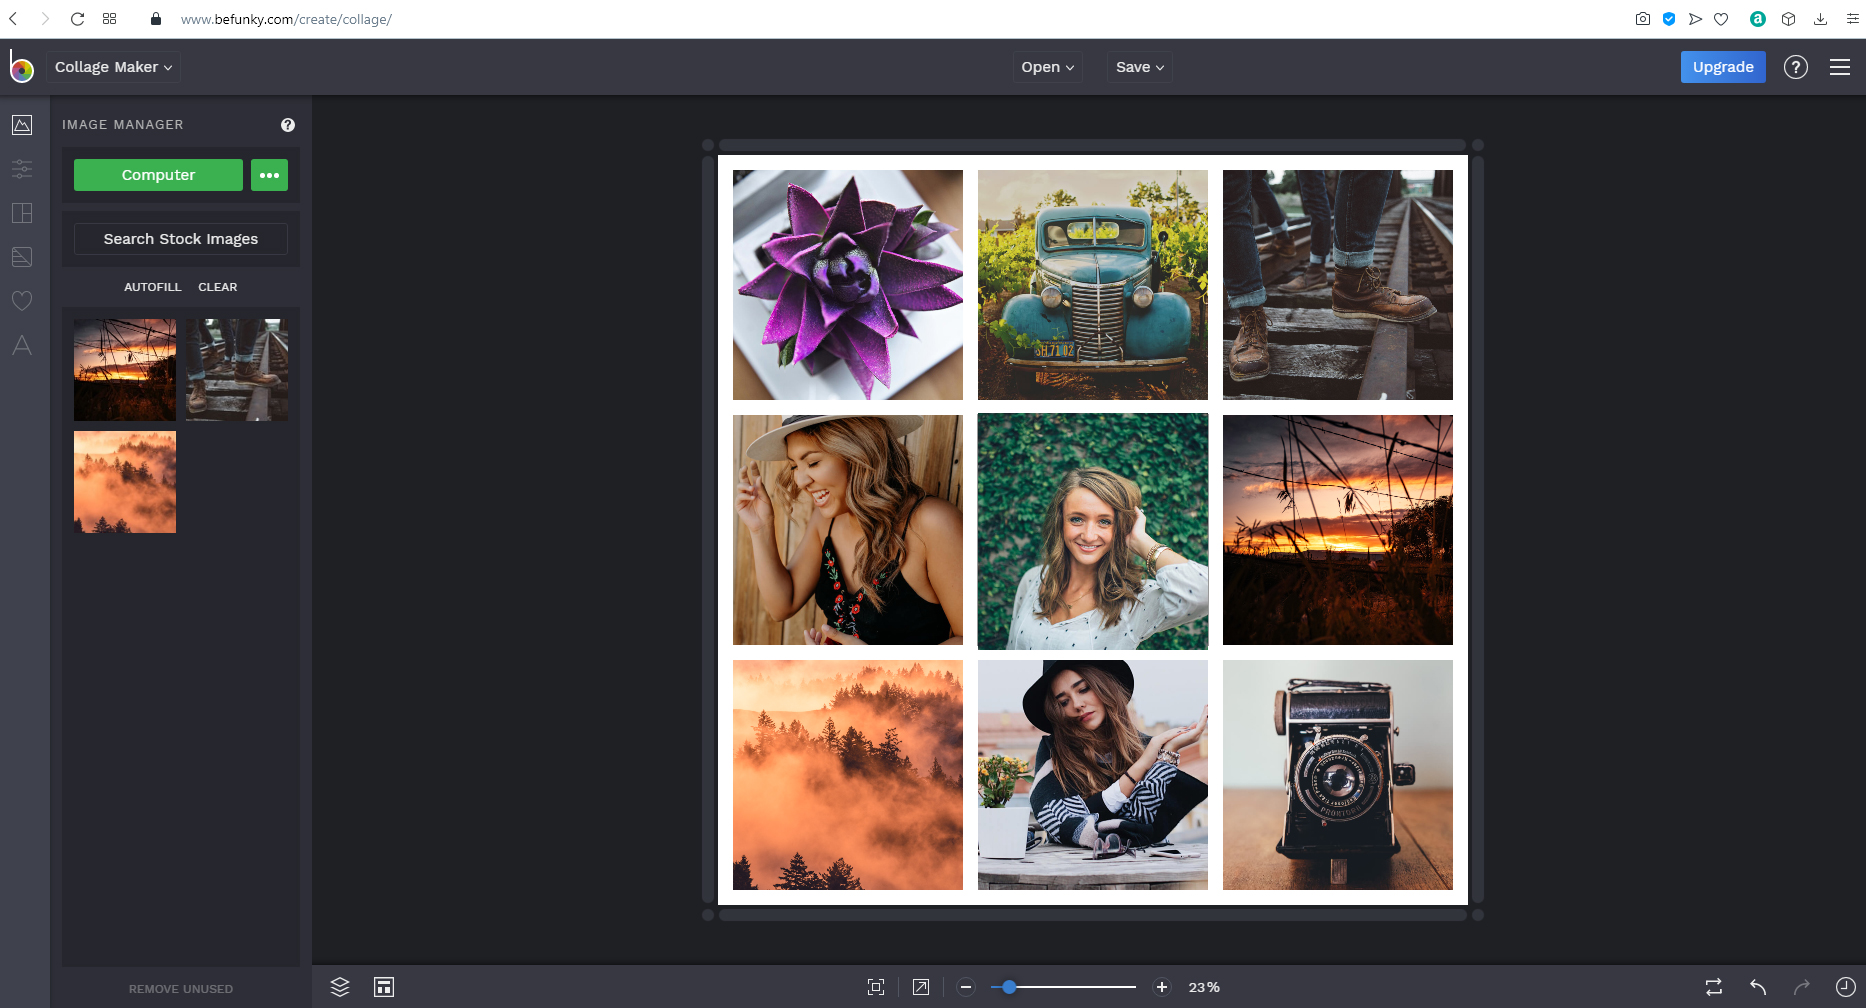Expand the Collage Maker dropdown
The height and width of the screenshot is (1008, 1866).
(114, 67)
